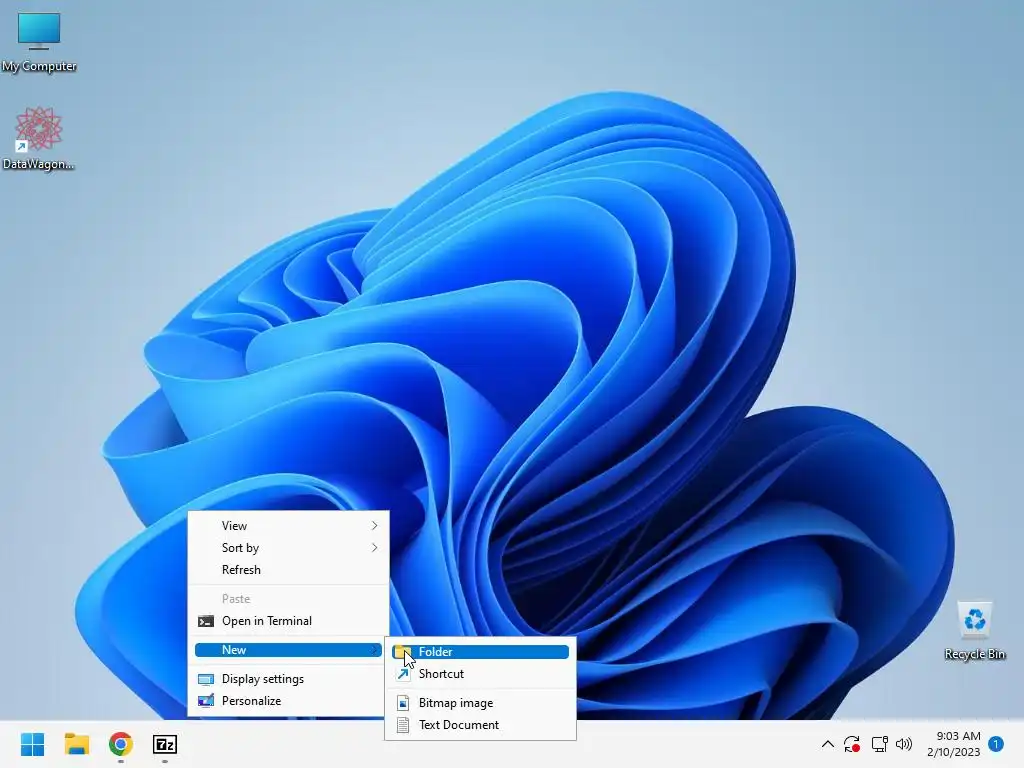
Task: Create a new Text Document
Action: [481, 725]
